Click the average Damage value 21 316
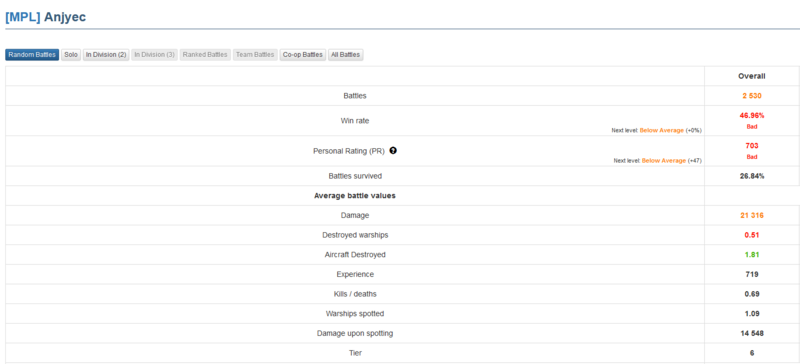The height and width of the screenshot is (364, 800). tap(752, 215)
